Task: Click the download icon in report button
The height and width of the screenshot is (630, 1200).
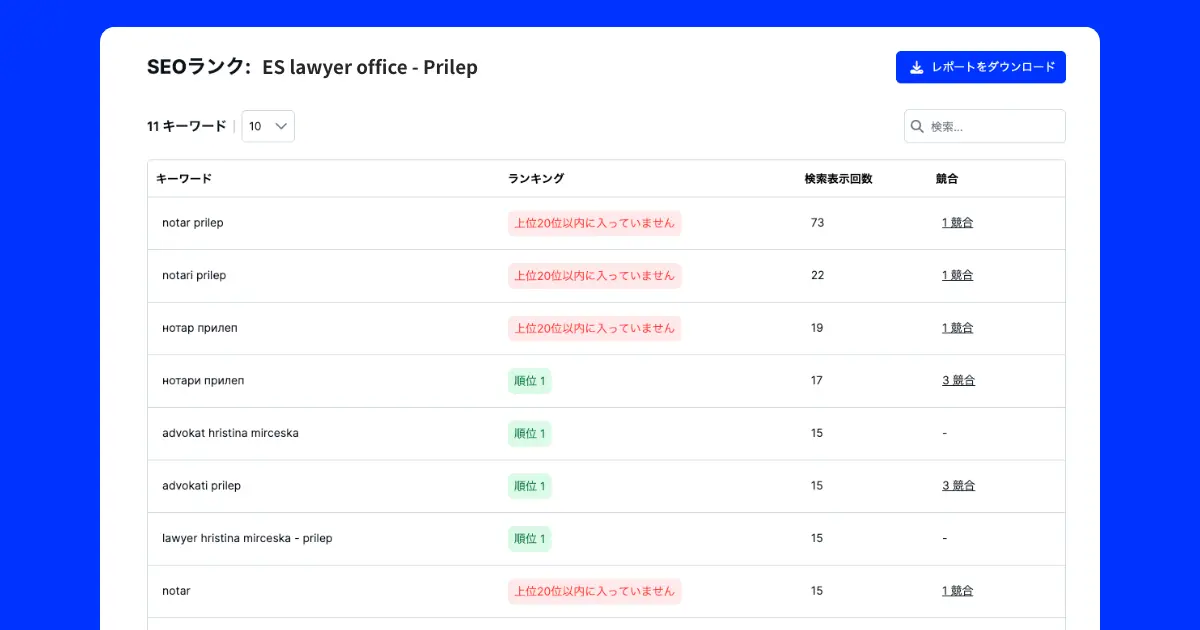Action: pos(916,67)
